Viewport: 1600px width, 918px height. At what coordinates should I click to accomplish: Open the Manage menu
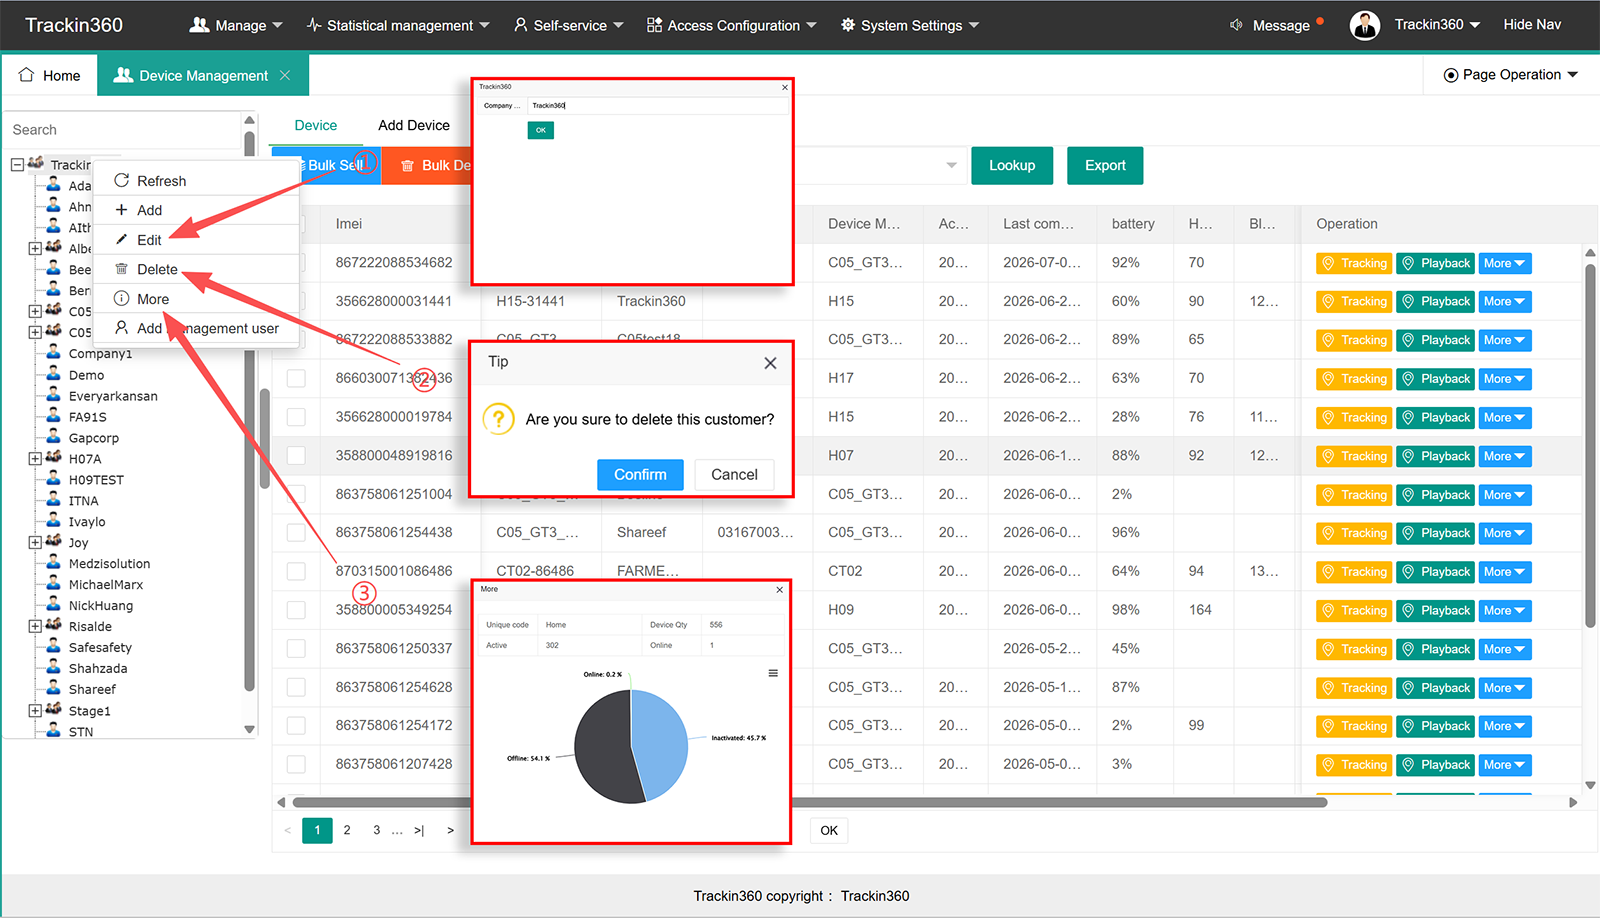pyautogui.click(x=236, y=25)
